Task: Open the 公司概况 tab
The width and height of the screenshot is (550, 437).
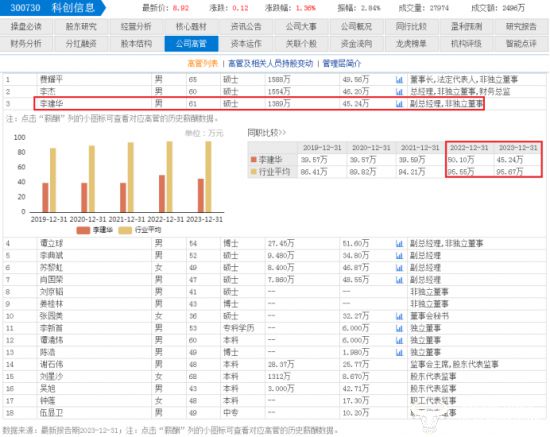Action: (x=356, y=27)
